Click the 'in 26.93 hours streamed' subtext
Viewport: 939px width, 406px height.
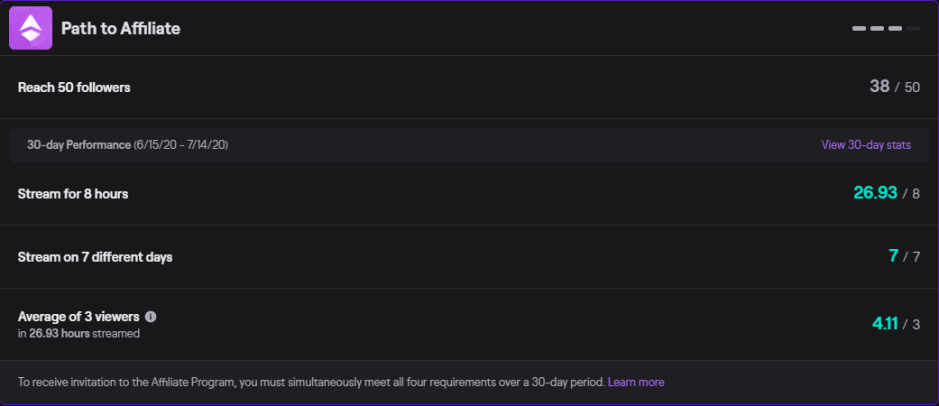pyautogui.click(x=79, y=334)
